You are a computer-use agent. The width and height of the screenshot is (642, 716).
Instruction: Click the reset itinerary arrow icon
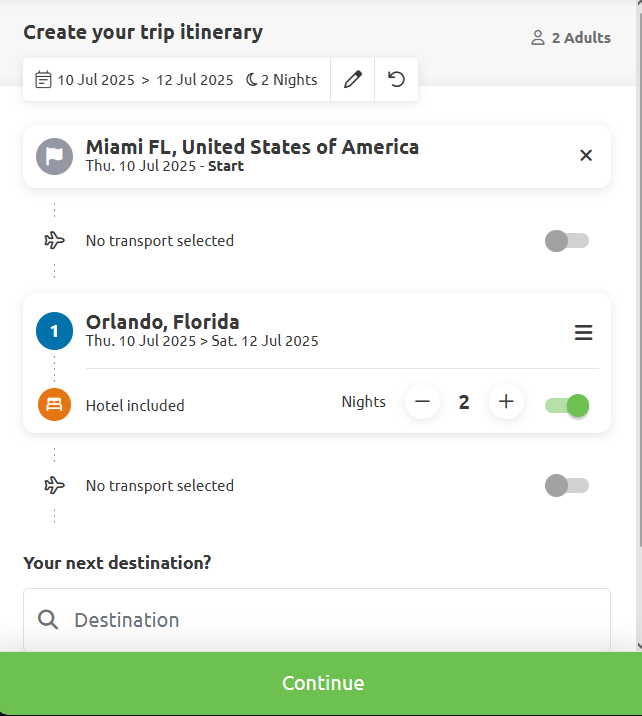pyautogui.click(x=396, y=79)
